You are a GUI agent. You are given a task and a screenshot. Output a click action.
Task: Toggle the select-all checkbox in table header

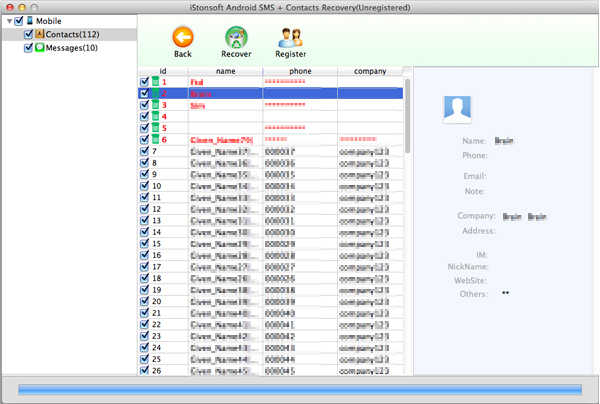[145, 72]
